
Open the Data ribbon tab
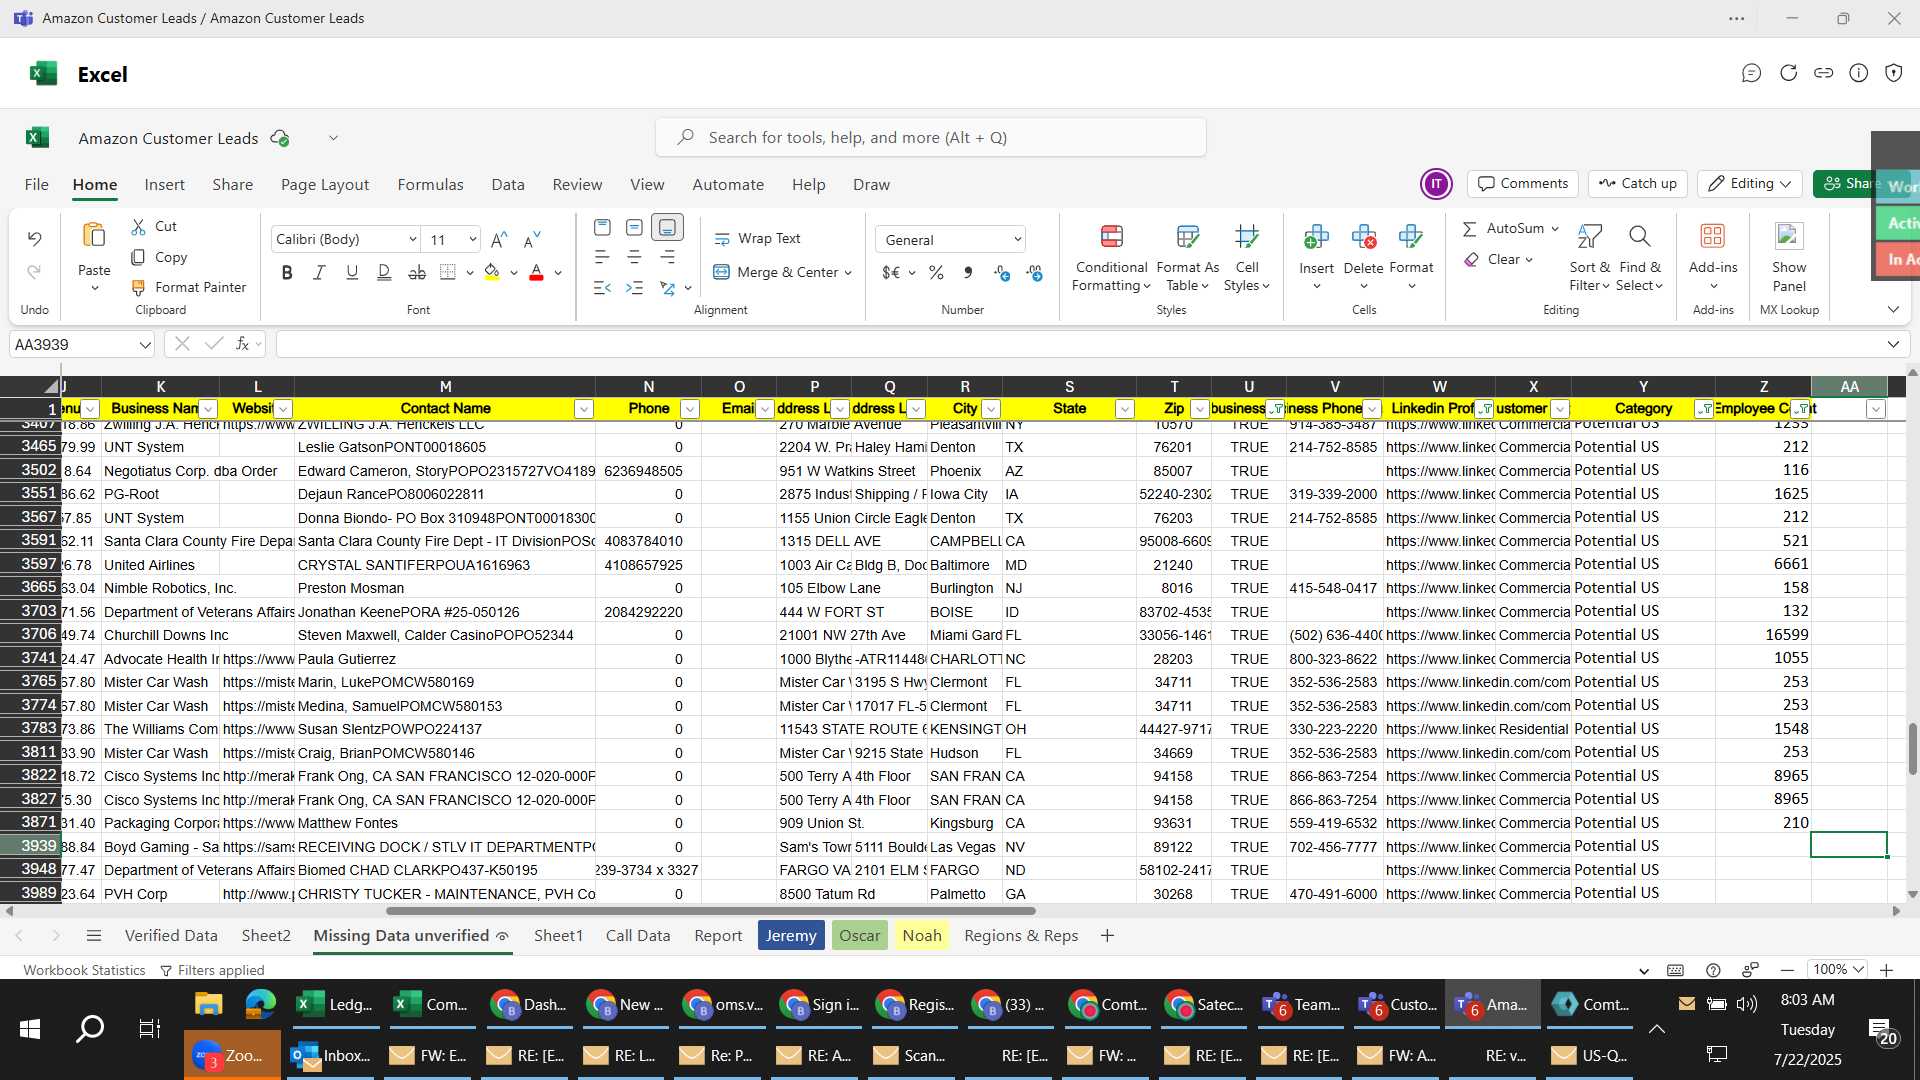point(508,185)
